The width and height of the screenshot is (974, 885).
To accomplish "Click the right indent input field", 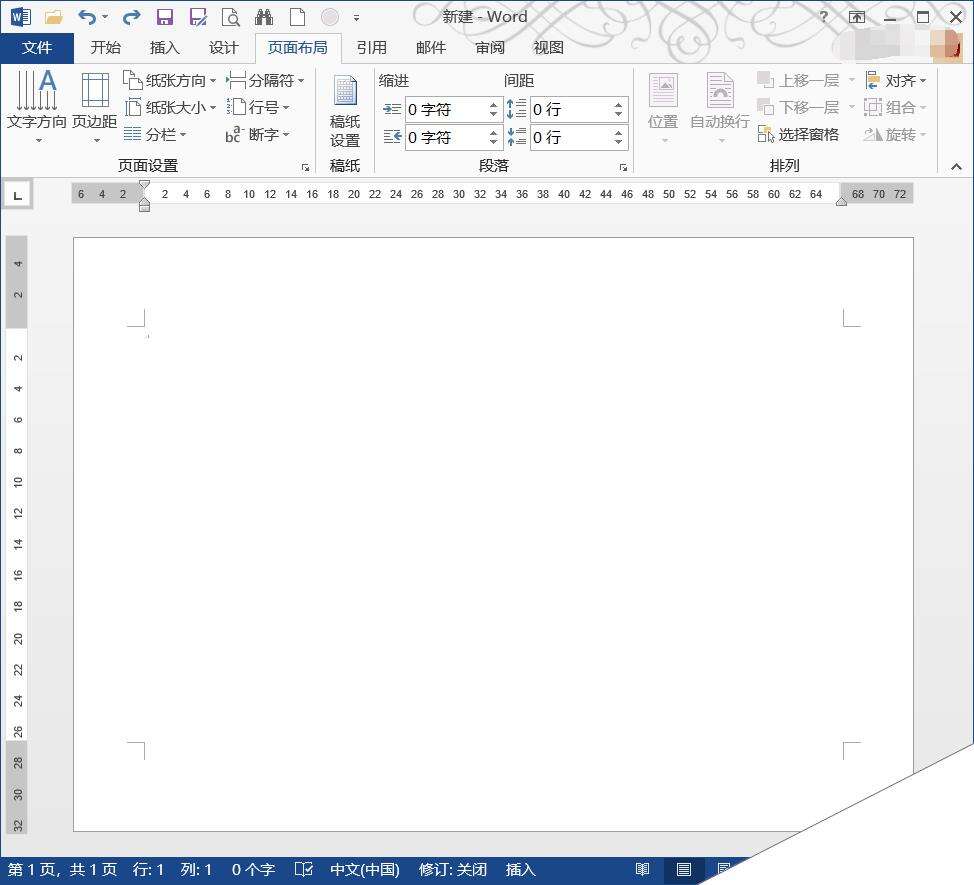I will (x=446, y=137).
